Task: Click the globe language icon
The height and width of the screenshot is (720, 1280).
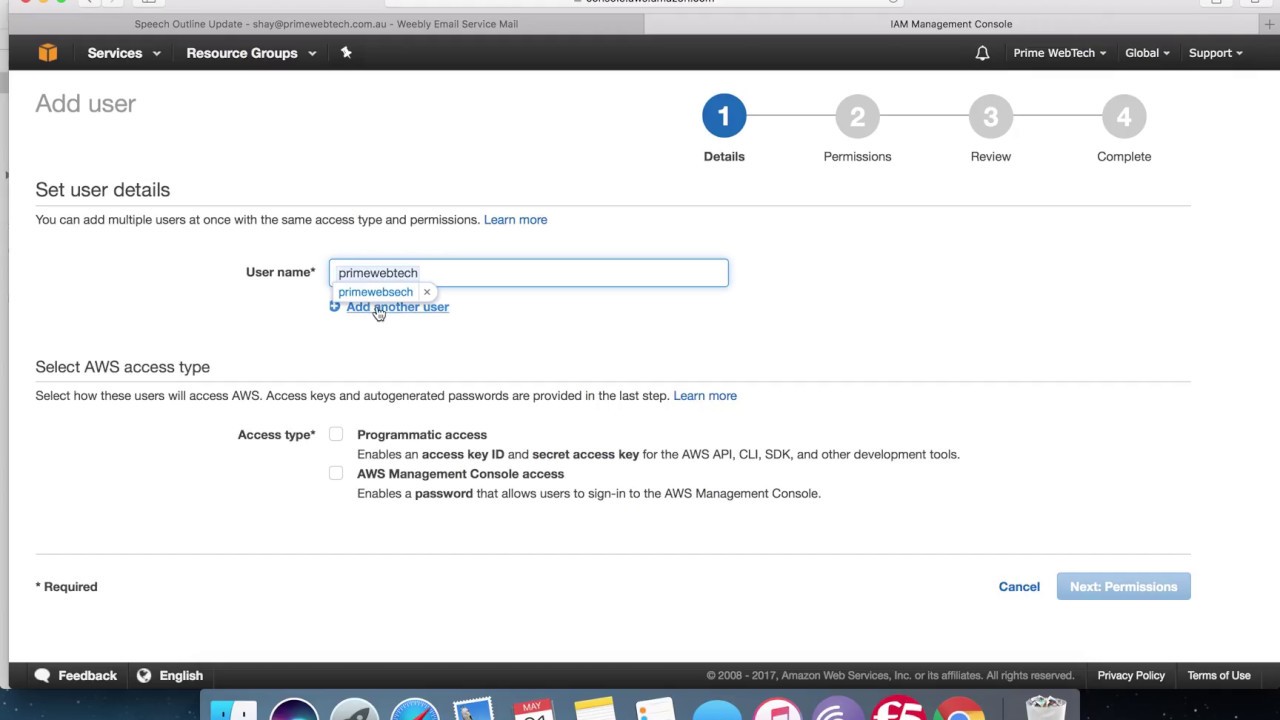Action: 144,676
